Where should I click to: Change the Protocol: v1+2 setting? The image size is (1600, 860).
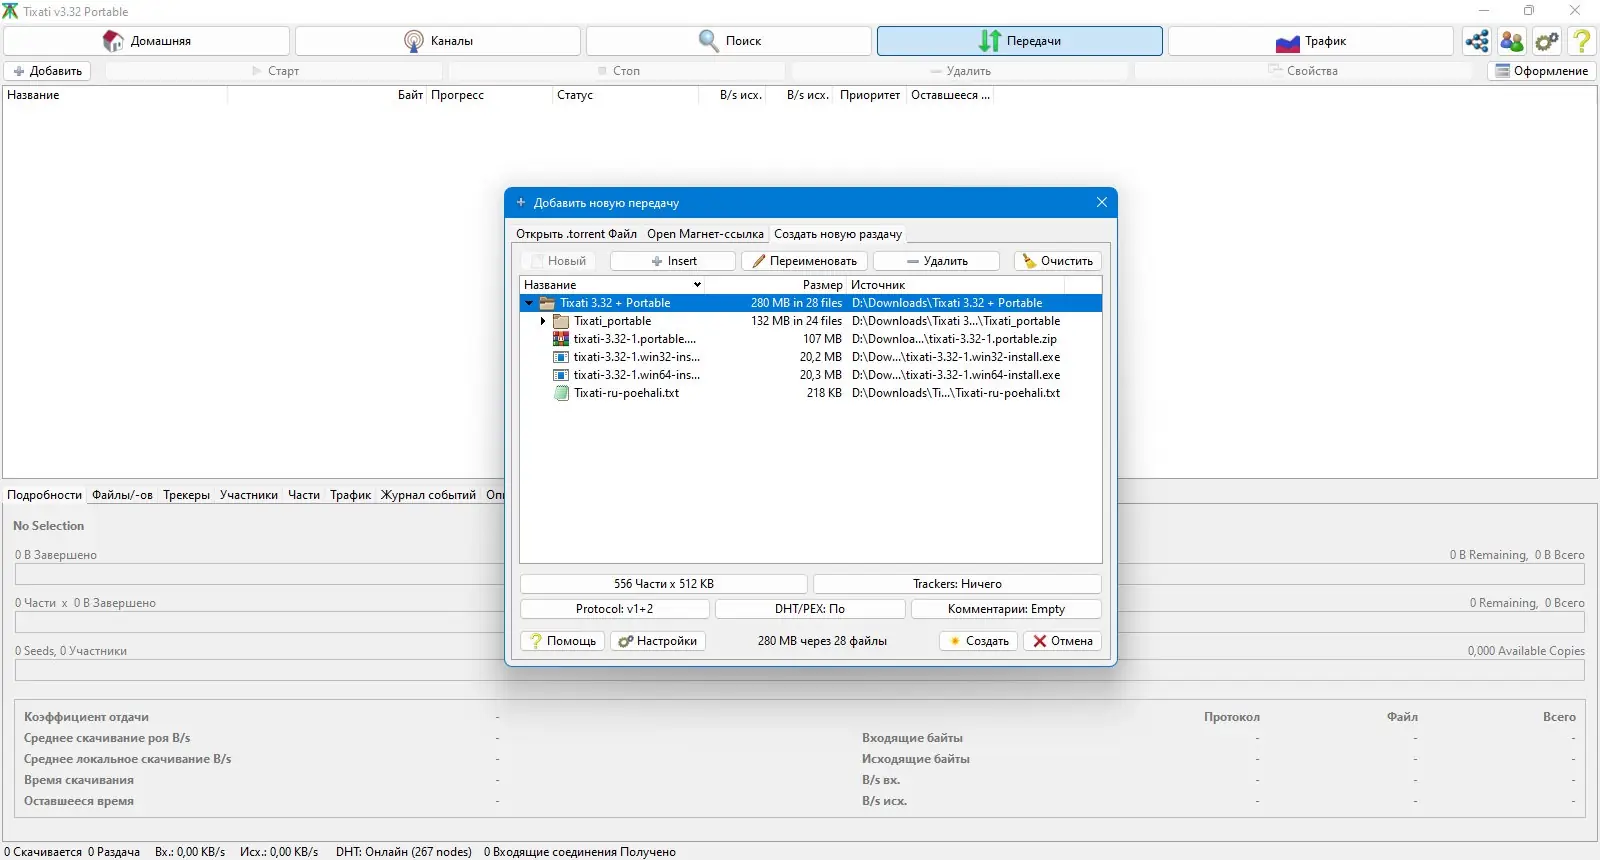coord(615,609)
